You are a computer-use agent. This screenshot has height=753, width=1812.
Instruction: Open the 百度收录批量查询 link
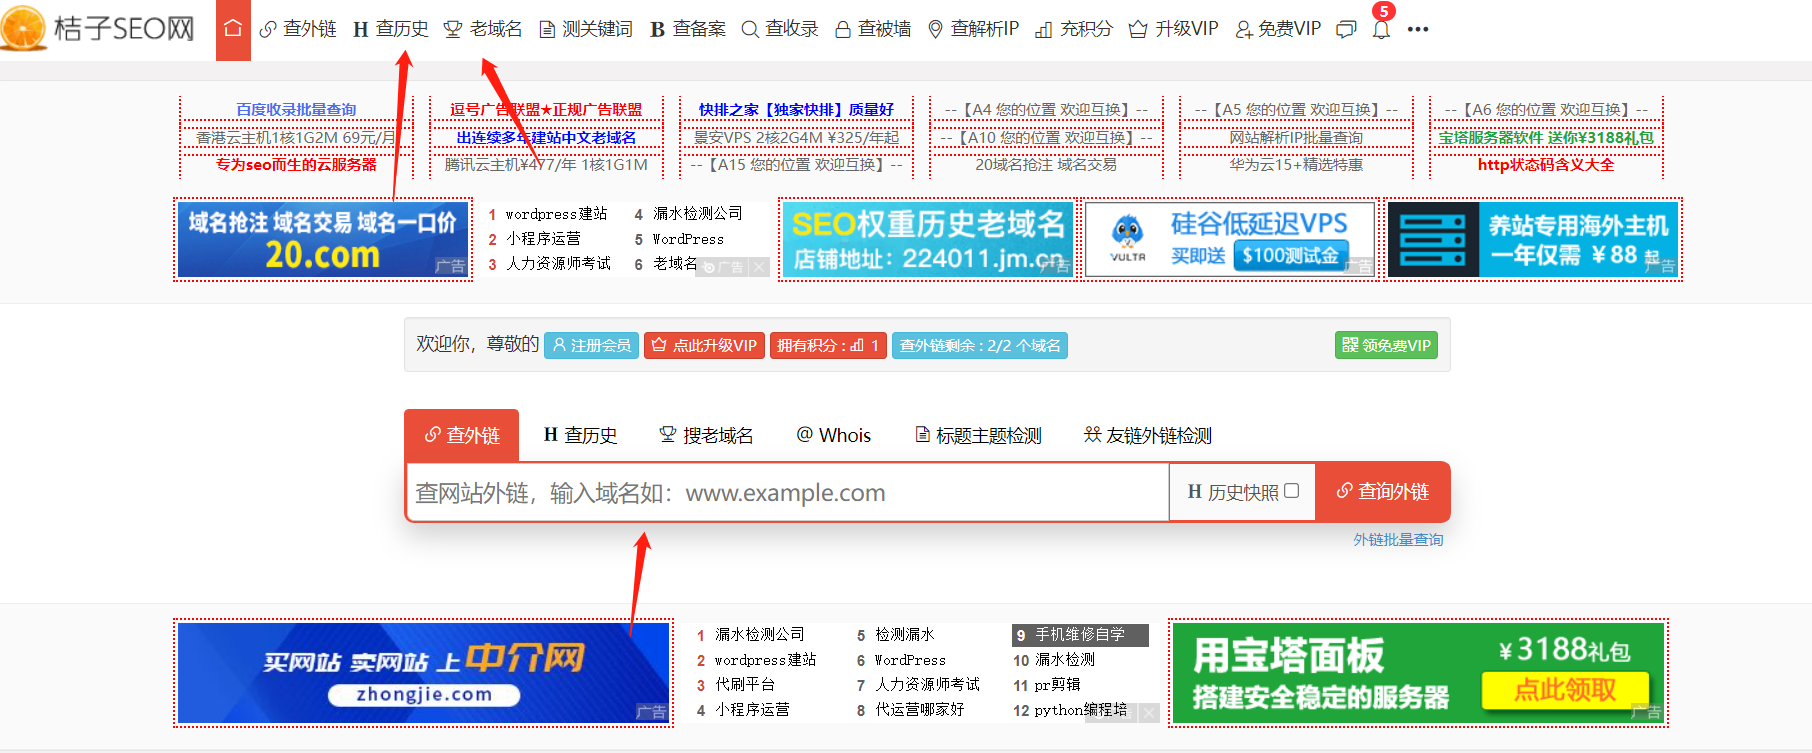pyautogui.click(x=296, y=109)
